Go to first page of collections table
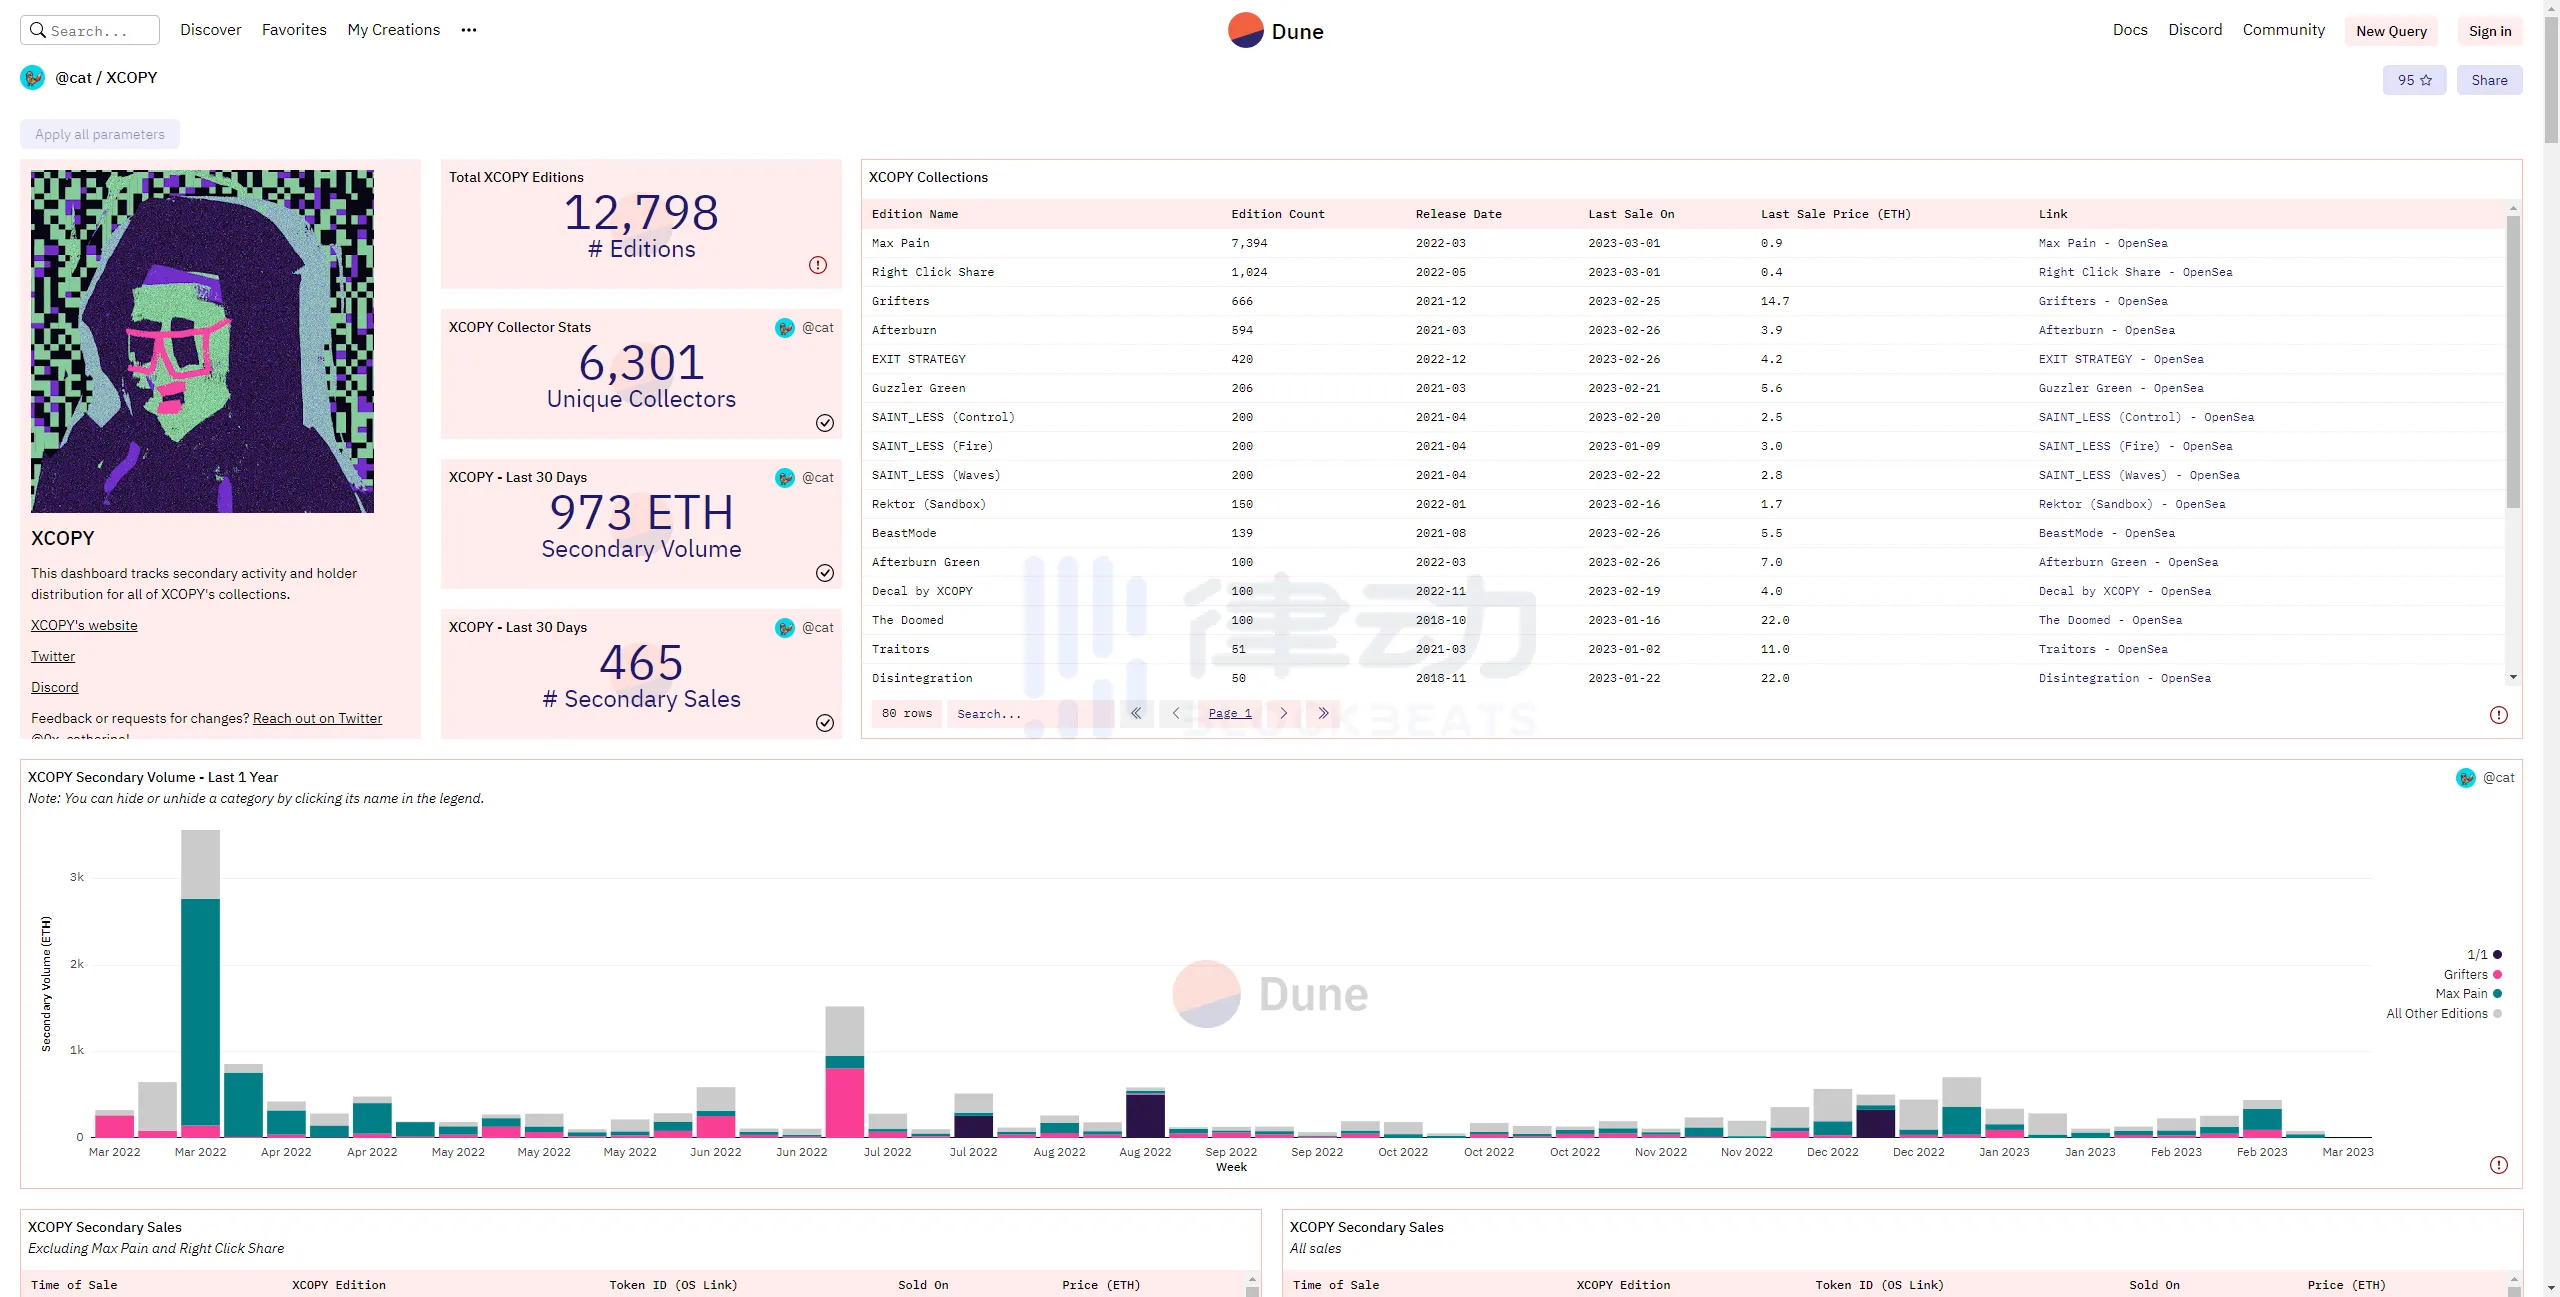Screen dimensions: 2560x1297 (x=1136, y=713)
